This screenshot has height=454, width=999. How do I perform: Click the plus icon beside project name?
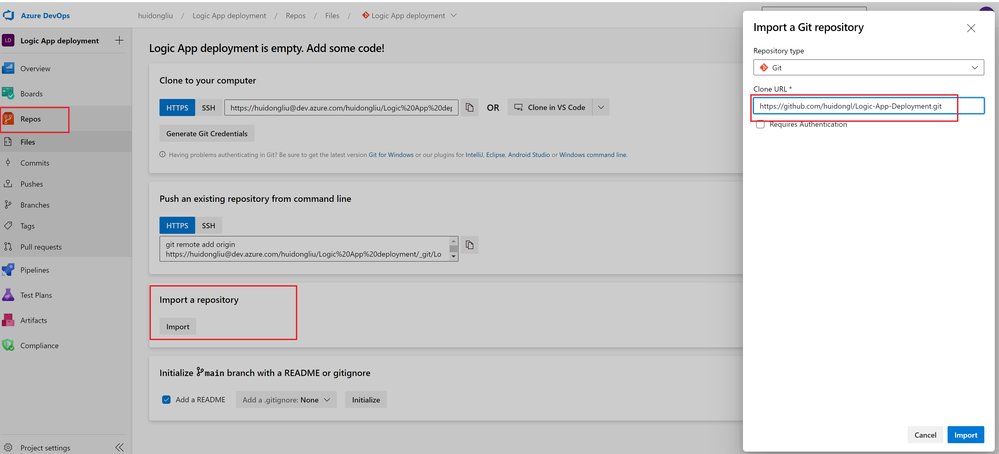[119, 41]
